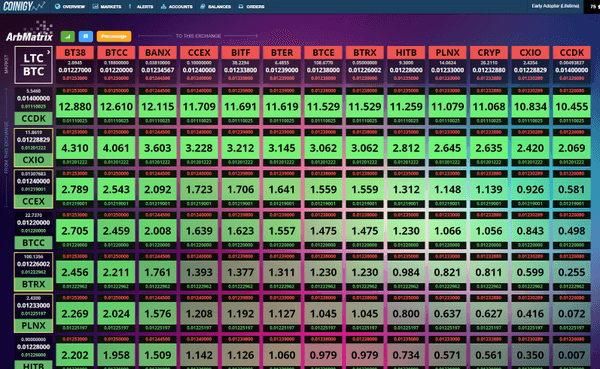Screen dimensions: 600x369
Task: Click the 0.498 cell under CCDK
Action: click(x=572, y=231)
